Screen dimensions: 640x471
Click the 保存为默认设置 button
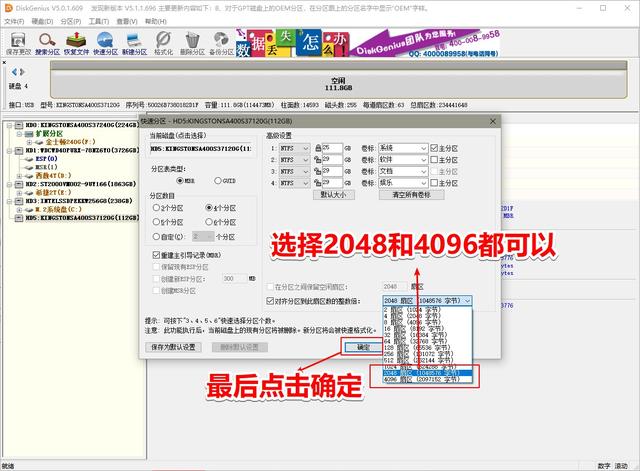(173, 347)
